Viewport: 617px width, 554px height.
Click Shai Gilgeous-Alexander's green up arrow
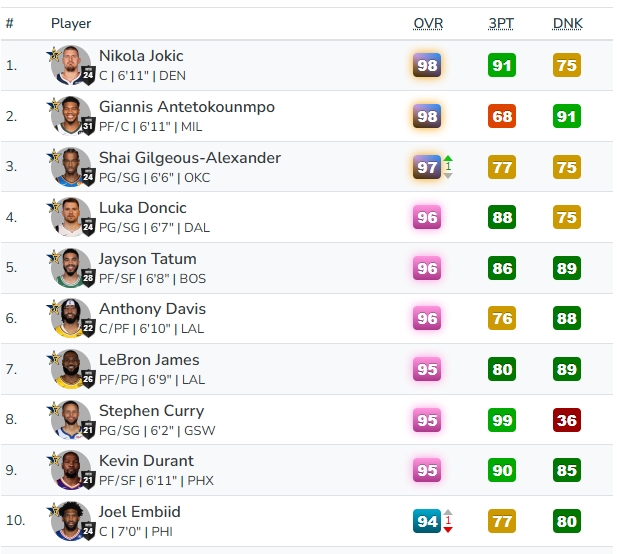pos(448,160)
